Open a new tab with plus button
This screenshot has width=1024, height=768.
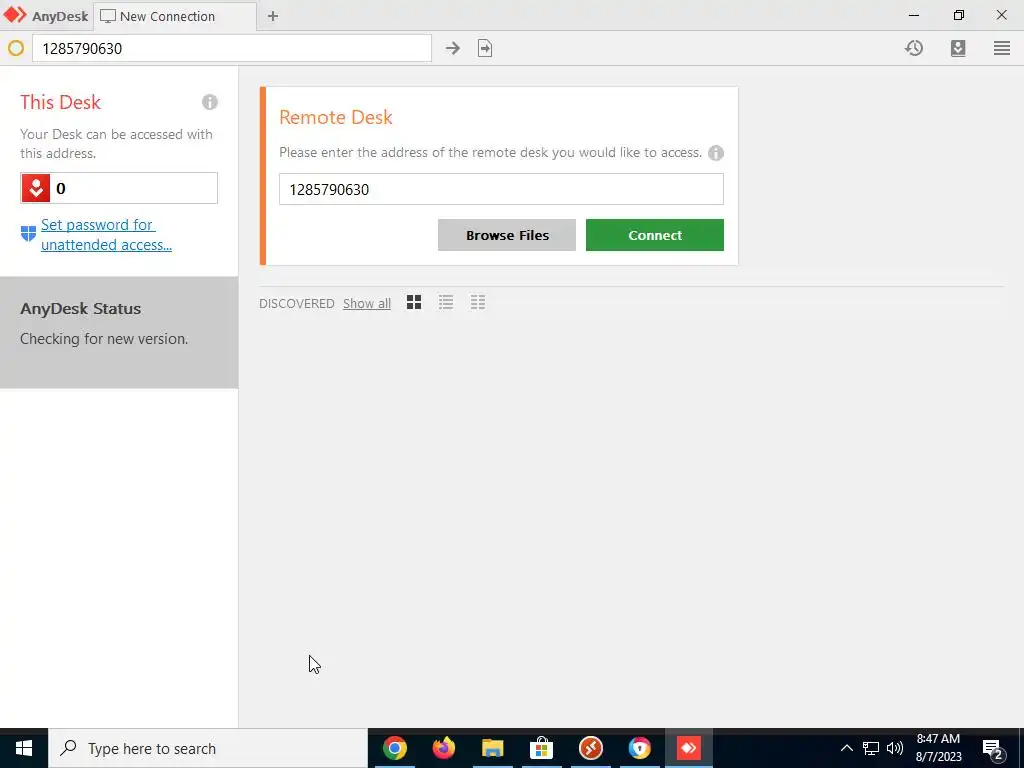coord(273,16)
